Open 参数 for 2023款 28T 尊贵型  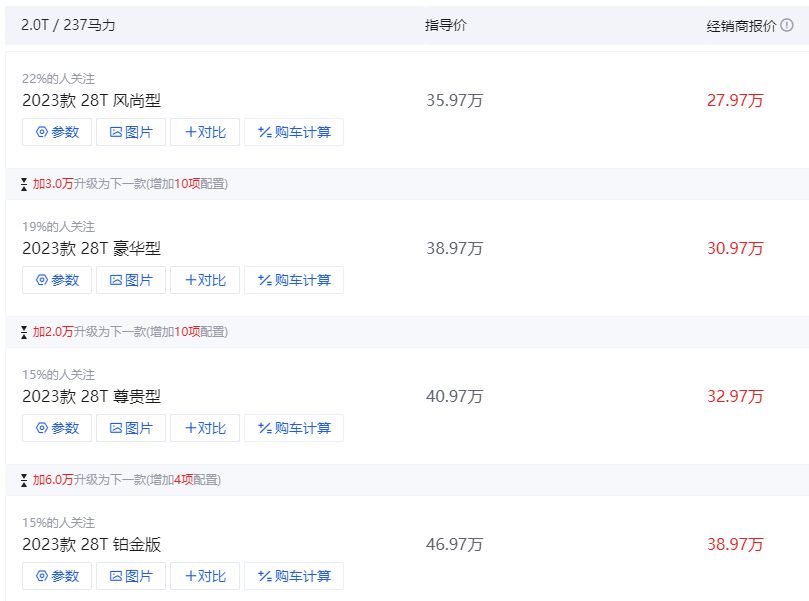click(x=57, y=428)
